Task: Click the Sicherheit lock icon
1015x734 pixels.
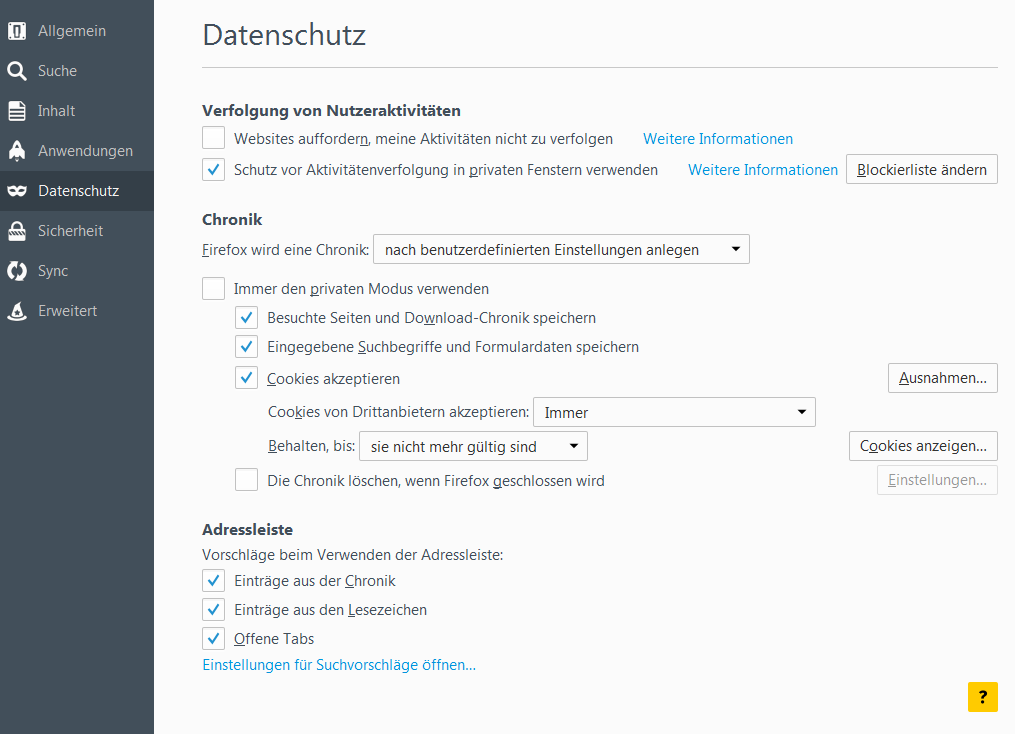Action: click(17, 231)
